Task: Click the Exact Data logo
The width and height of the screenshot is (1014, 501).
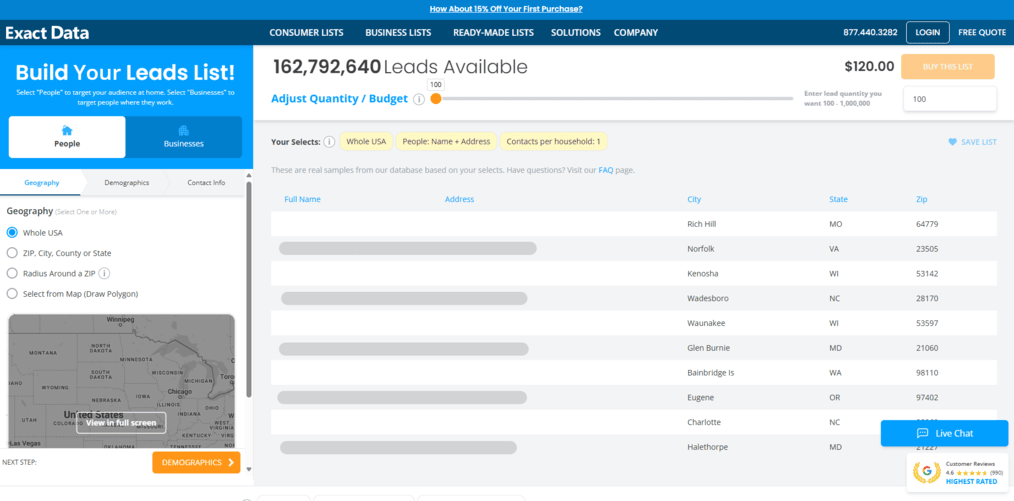Action: tap(47, 33)
